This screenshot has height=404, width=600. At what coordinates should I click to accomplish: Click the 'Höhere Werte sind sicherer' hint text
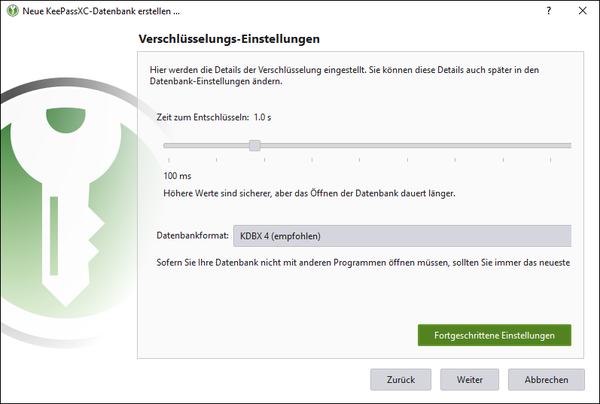[310, 193]
